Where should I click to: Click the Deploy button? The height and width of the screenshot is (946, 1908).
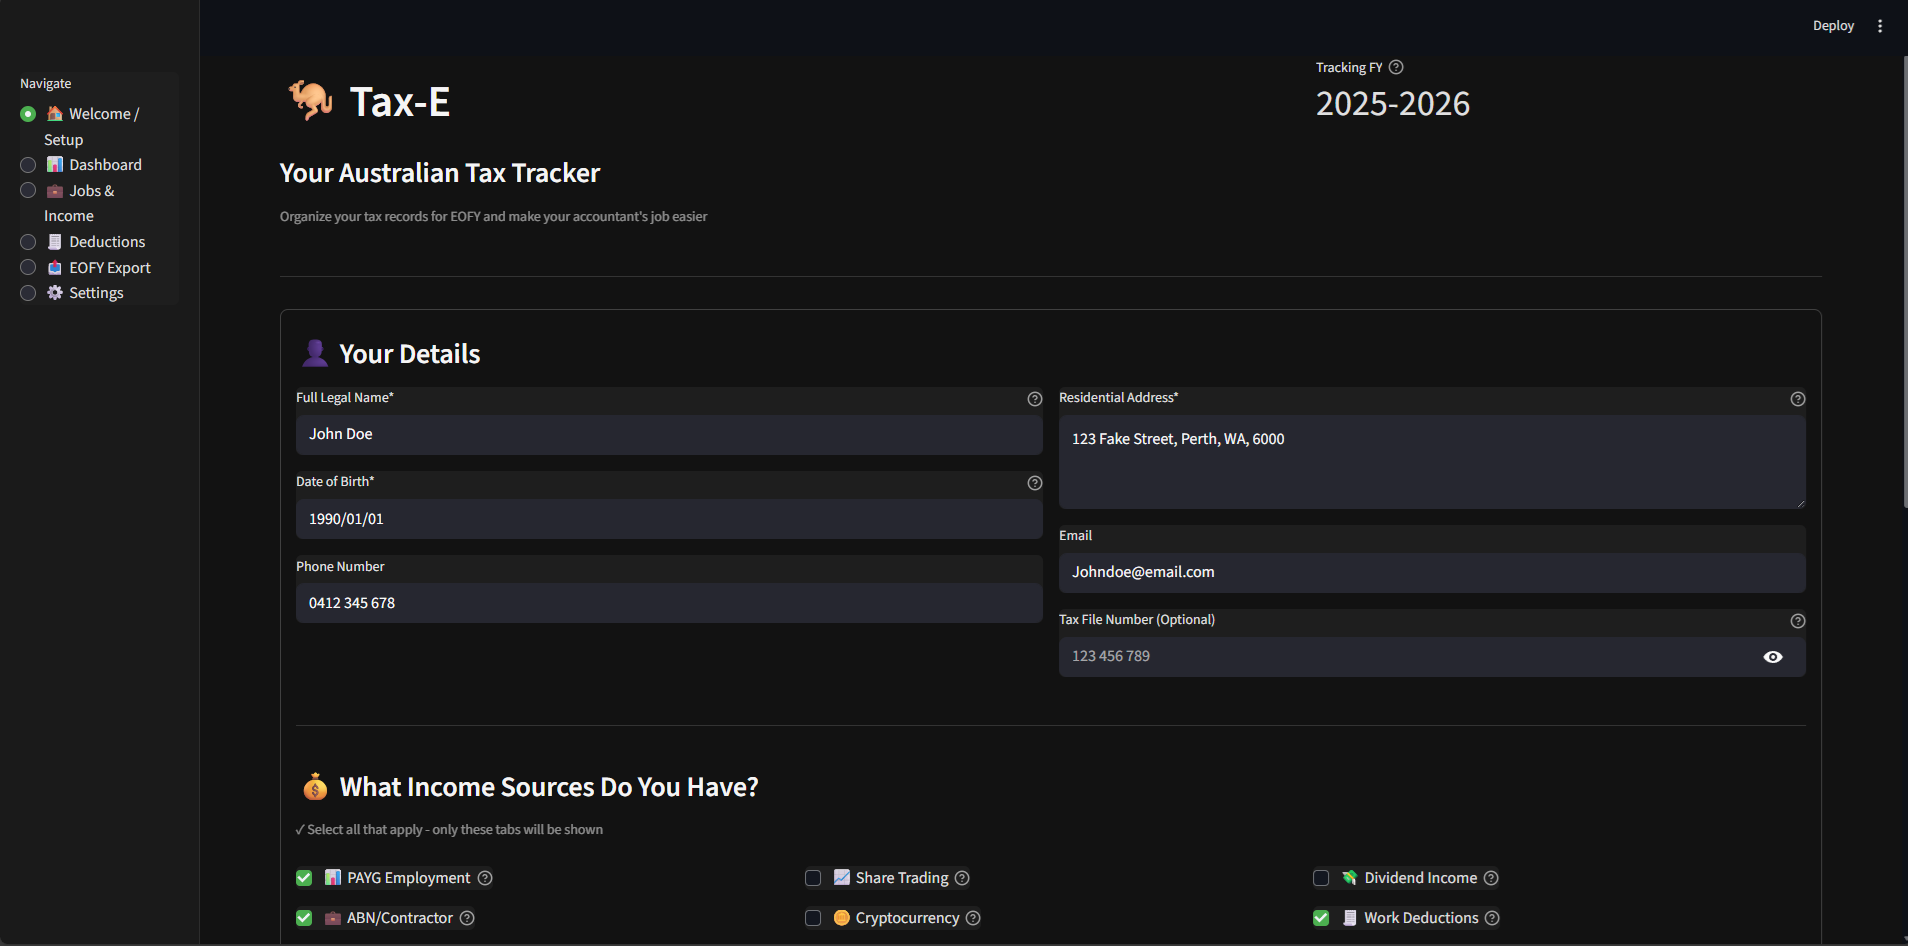coord(1834,25)
